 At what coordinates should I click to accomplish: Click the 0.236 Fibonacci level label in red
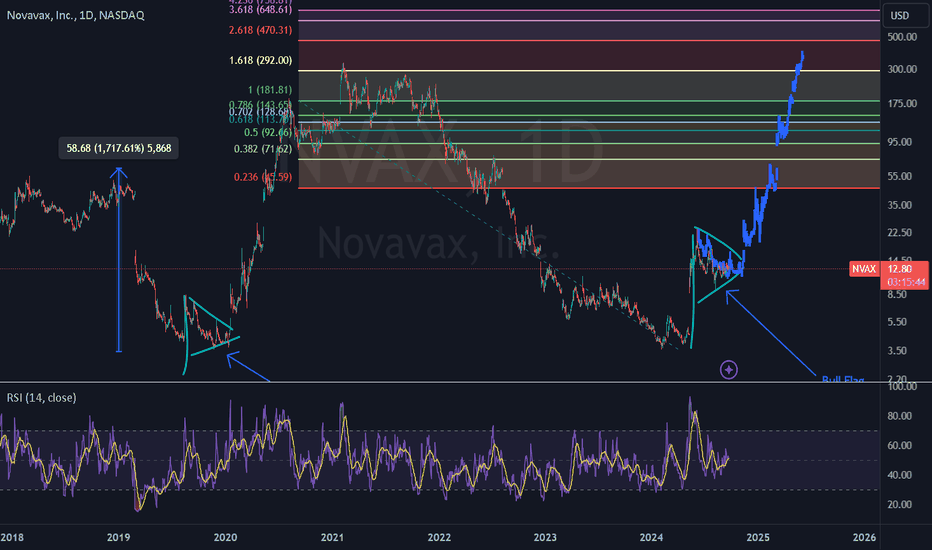[x=263, y=177]
